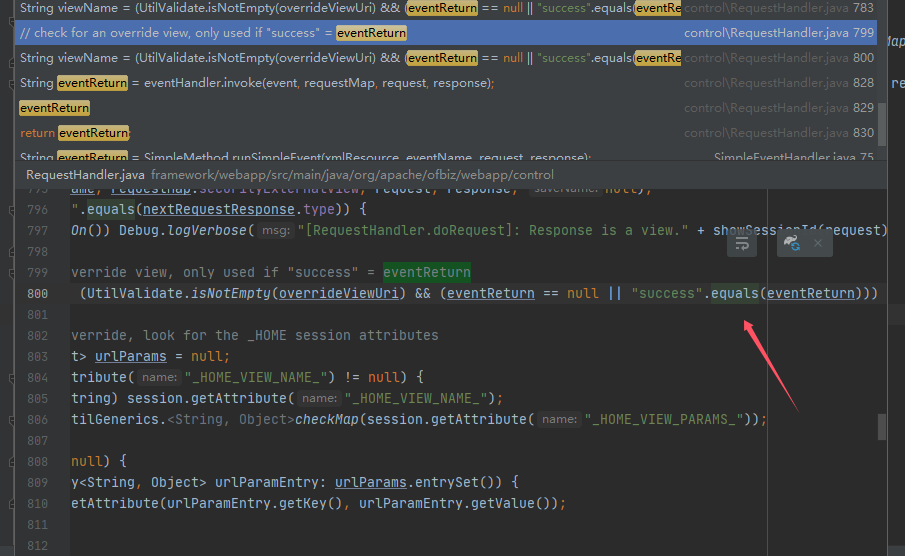Image resolution: width=905 pixels, height=556 pixels.
Task: Close the Gradle reload floating toolbar
Action: pyautogui.click(x=818, y=243)
